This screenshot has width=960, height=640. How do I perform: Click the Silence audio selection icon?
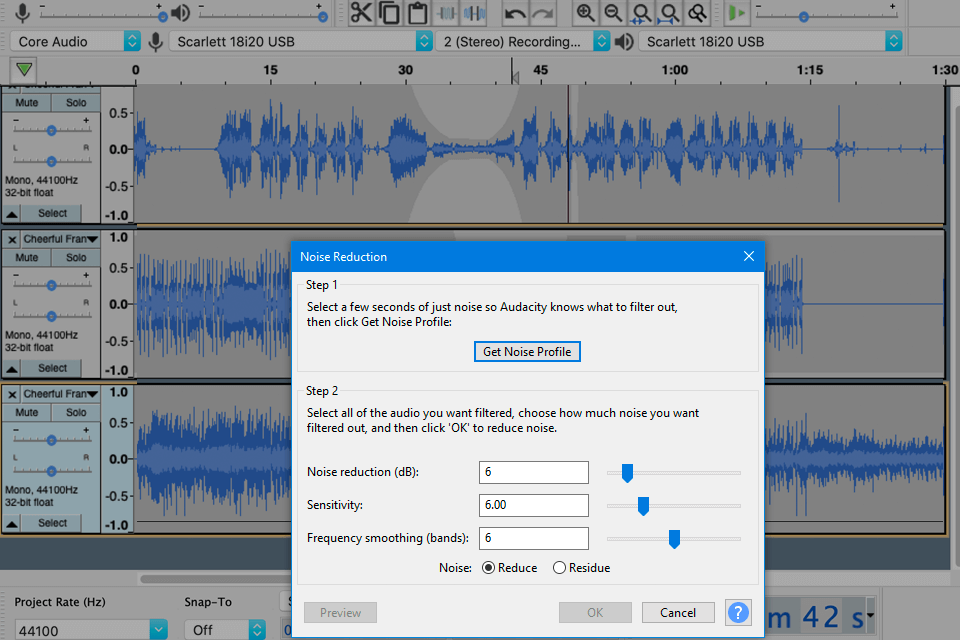[474, 12]
